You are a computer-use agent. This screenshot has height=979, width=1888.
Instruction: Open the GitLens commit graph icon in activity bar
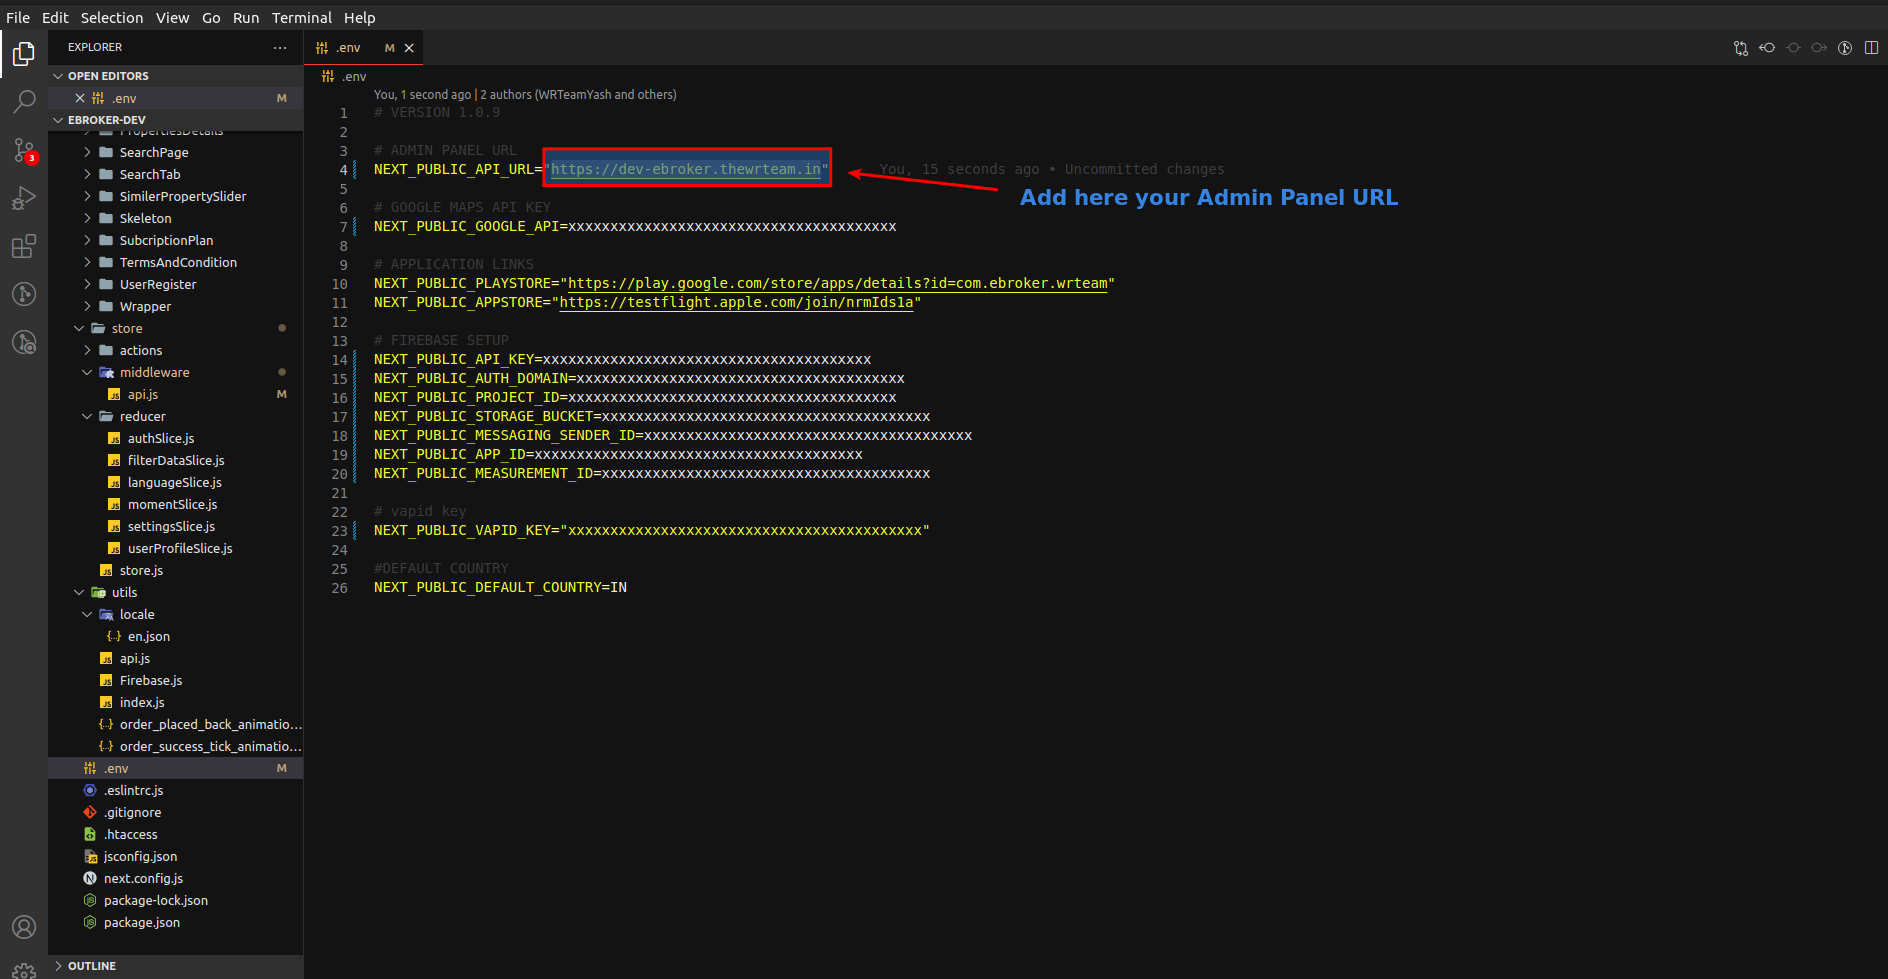point(24,294)
